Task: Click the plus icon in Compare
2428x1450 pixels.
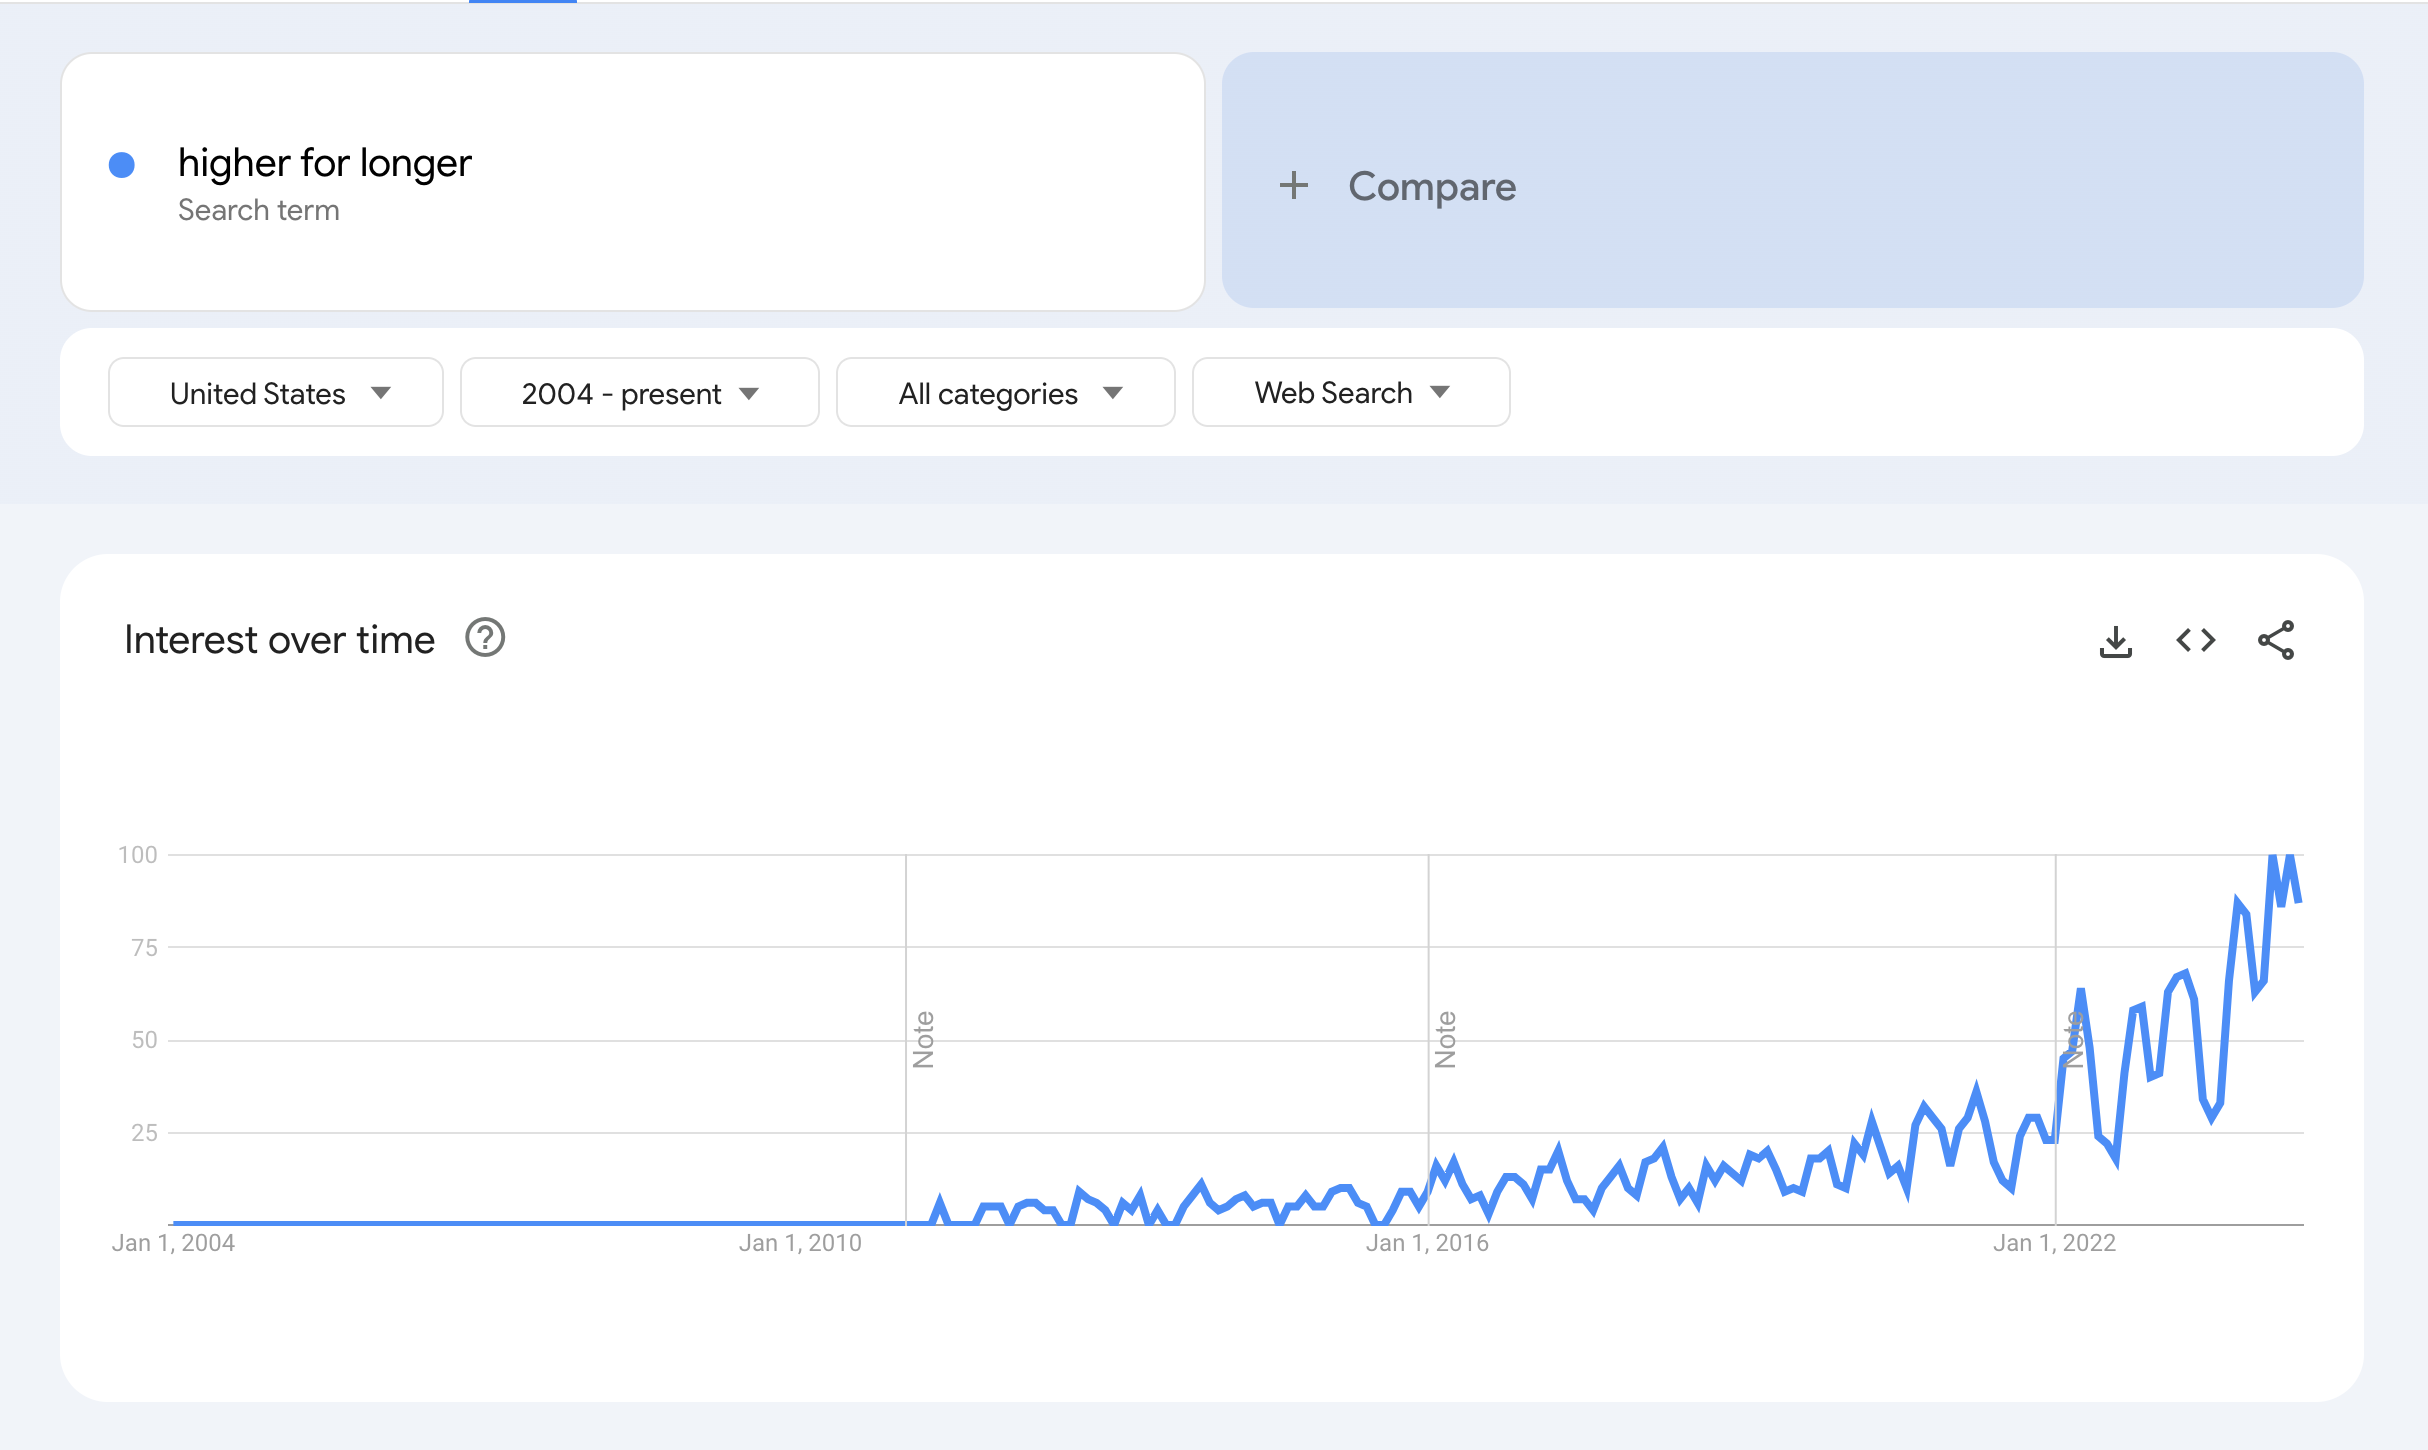Action: pos(1293,186)
